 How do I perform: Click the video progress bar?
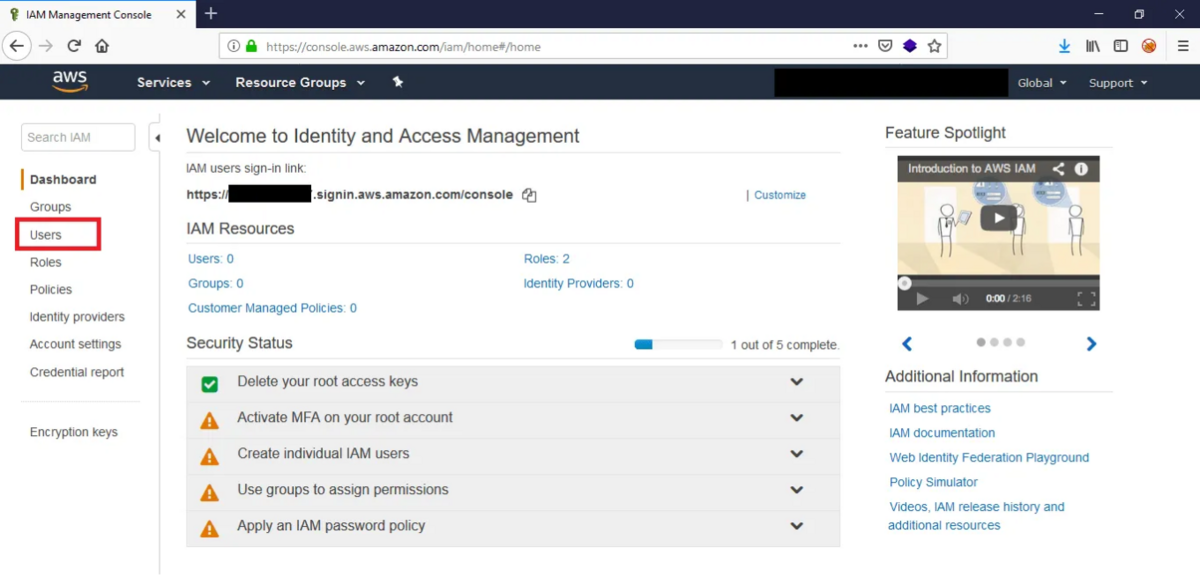[998, 283]
